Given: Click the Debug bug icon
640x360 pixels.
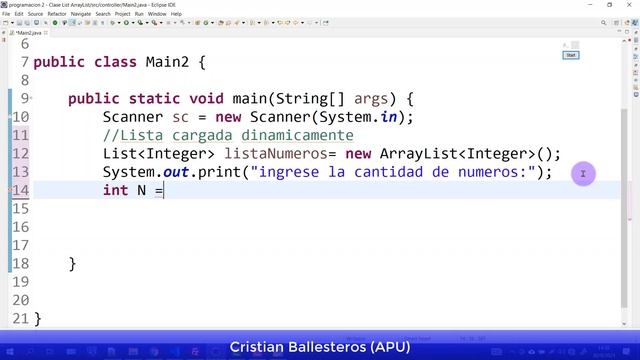Looking at the screenshot, I should coord(112,23).
